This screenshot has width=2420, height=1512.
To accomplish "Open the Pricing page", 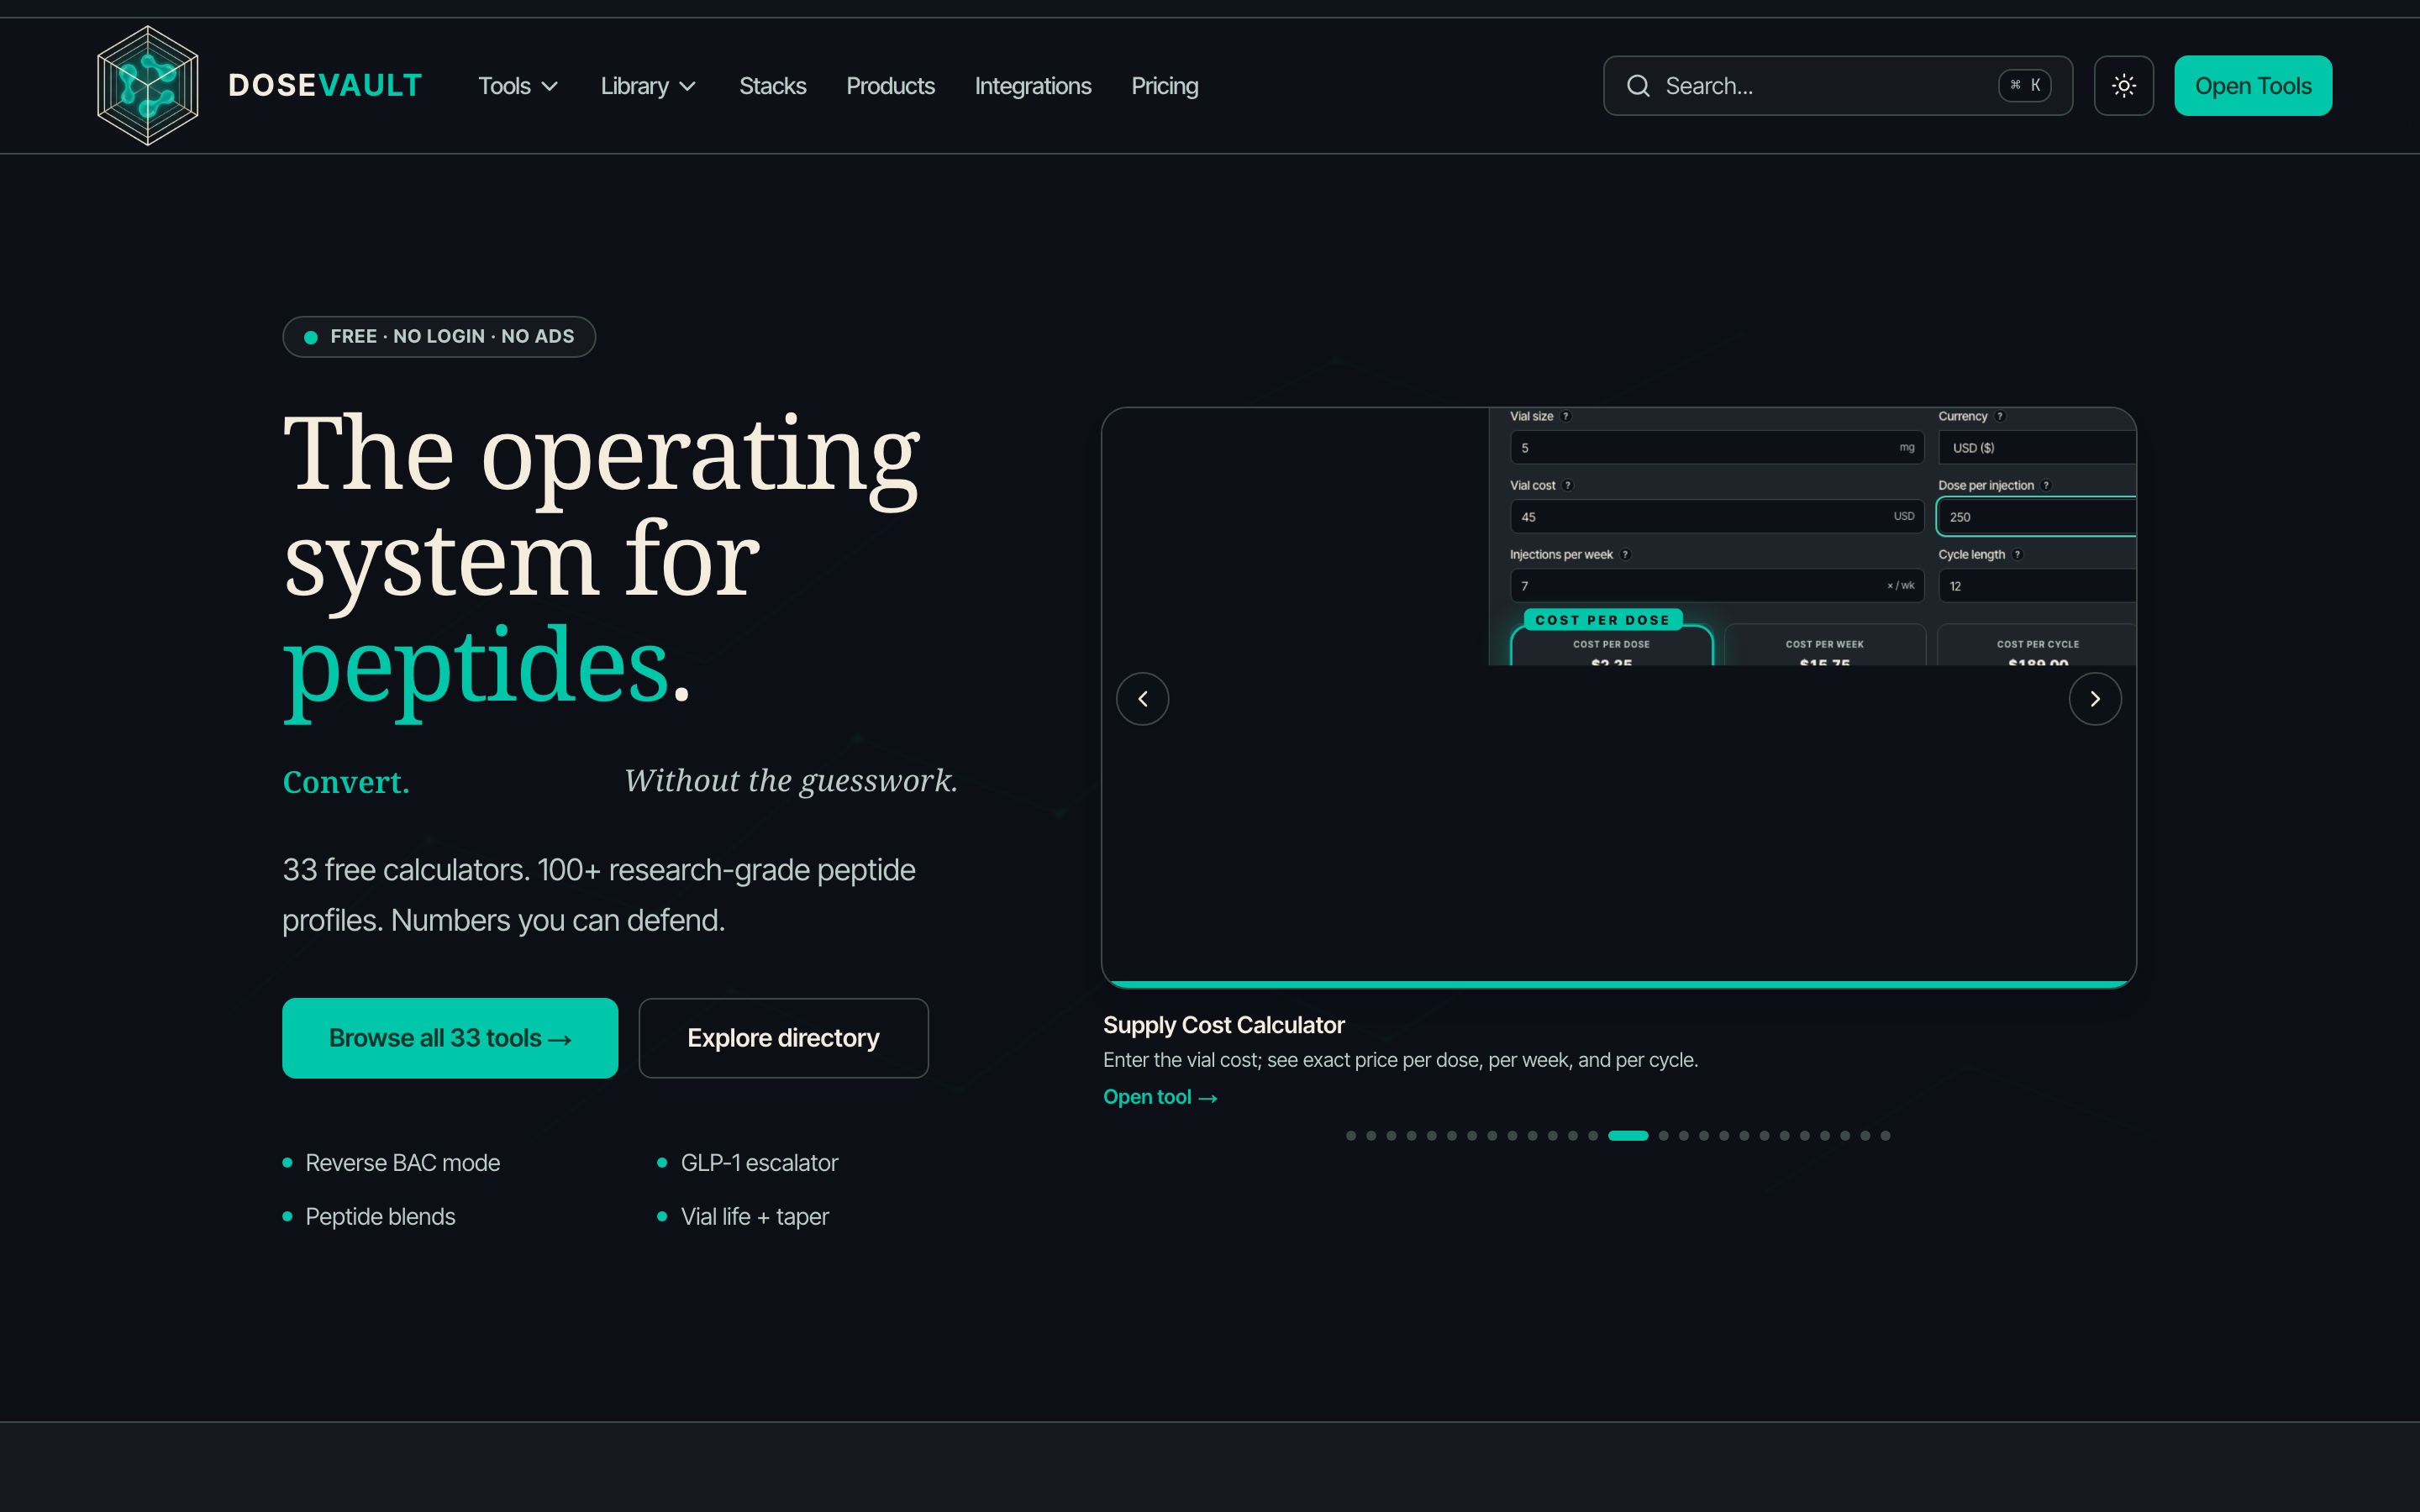I will pyautogui.click(x=1164, y=86).
